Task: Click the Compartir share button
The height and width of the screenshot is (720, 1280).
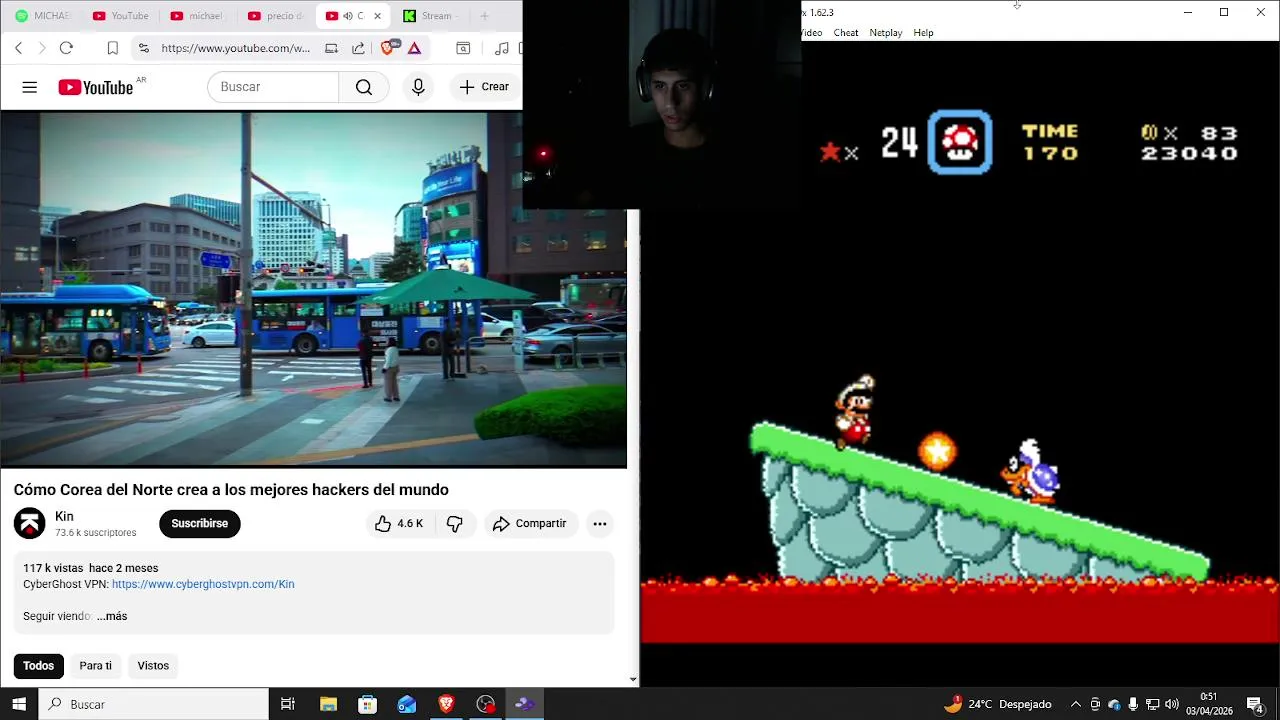Action: (x=530, y=523)
